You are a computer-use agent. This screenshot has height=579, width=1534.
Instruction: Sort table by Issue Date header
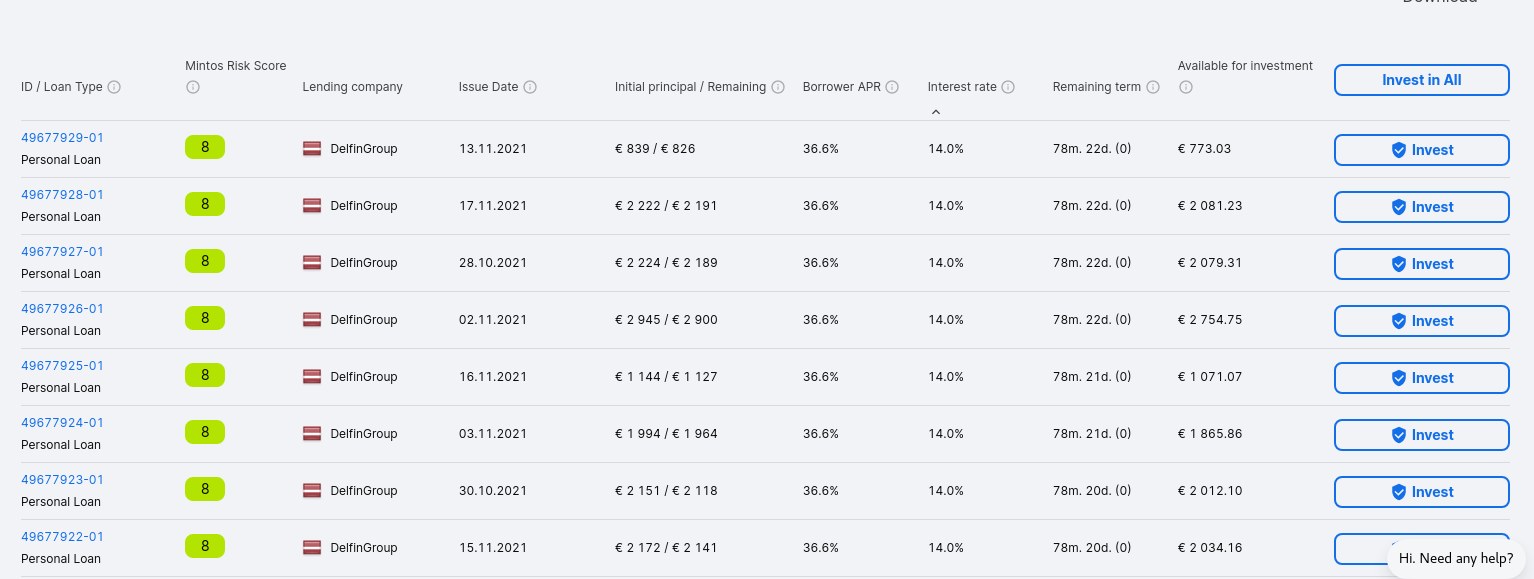tap(488, 87)
